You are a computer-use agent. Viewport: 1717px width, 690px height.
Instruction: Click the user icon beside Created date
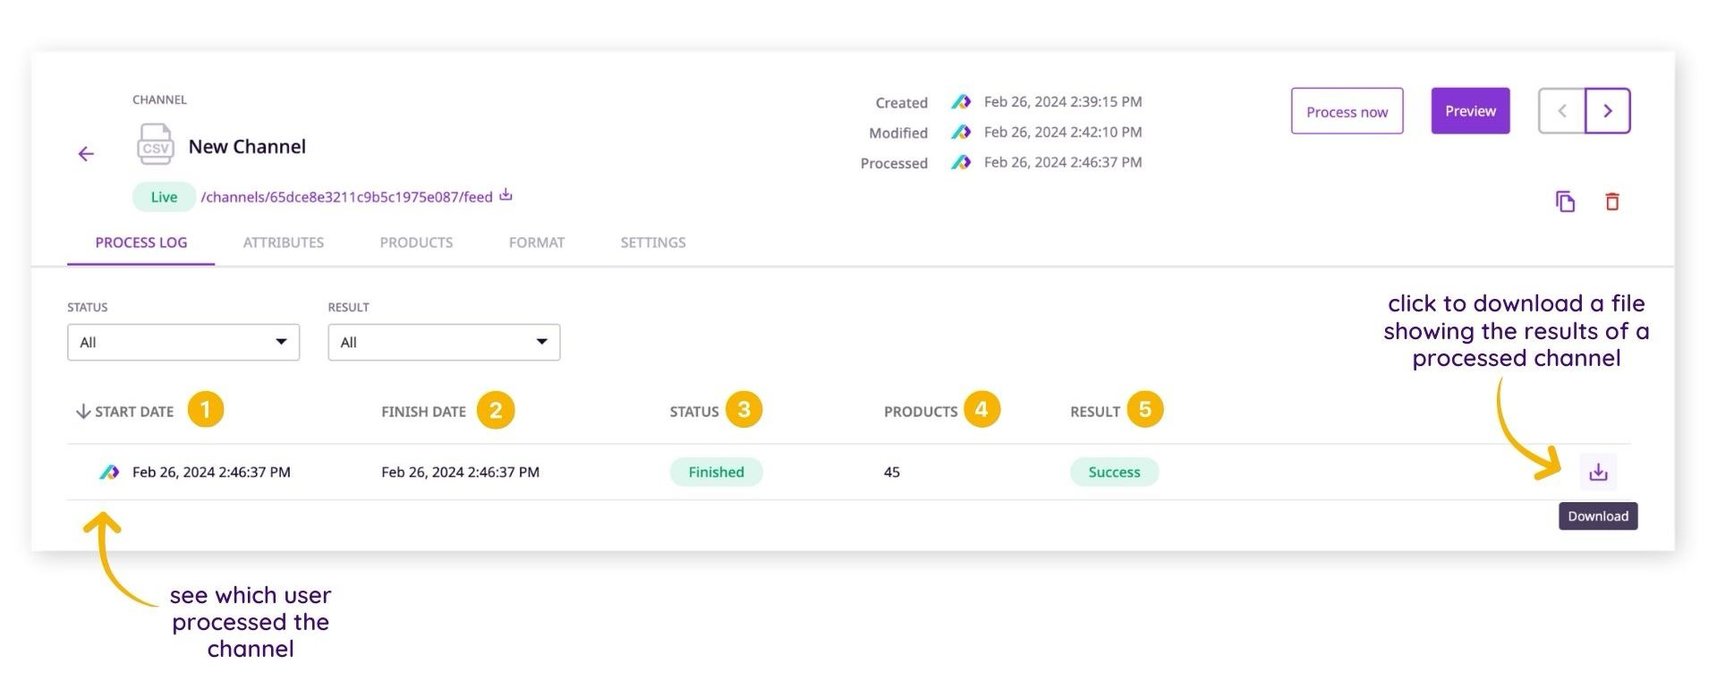pyautogui.click(x=961, y=102)
